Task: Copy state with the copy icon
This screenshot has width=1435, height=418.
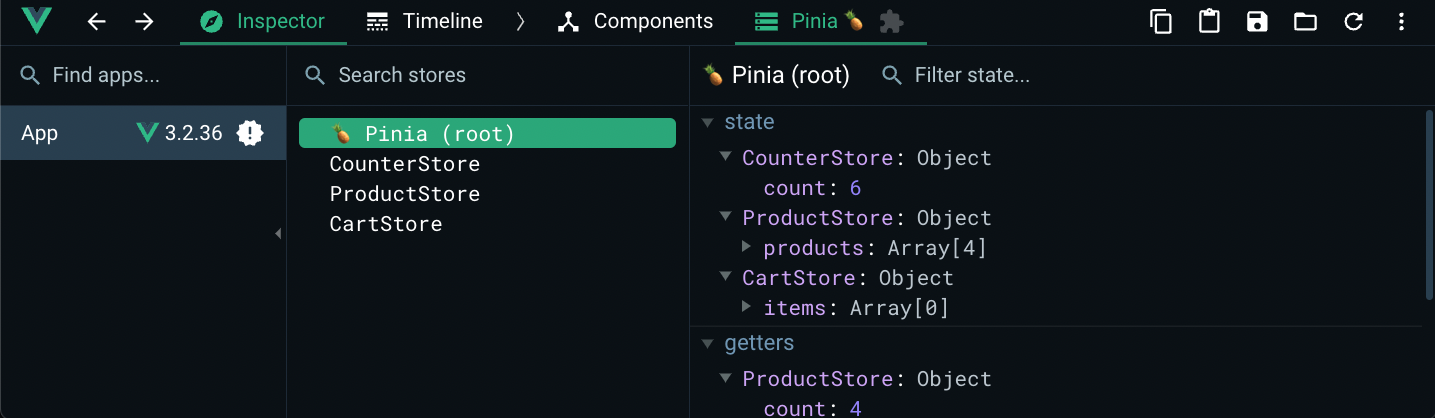Action: [x=1161, y=21]
